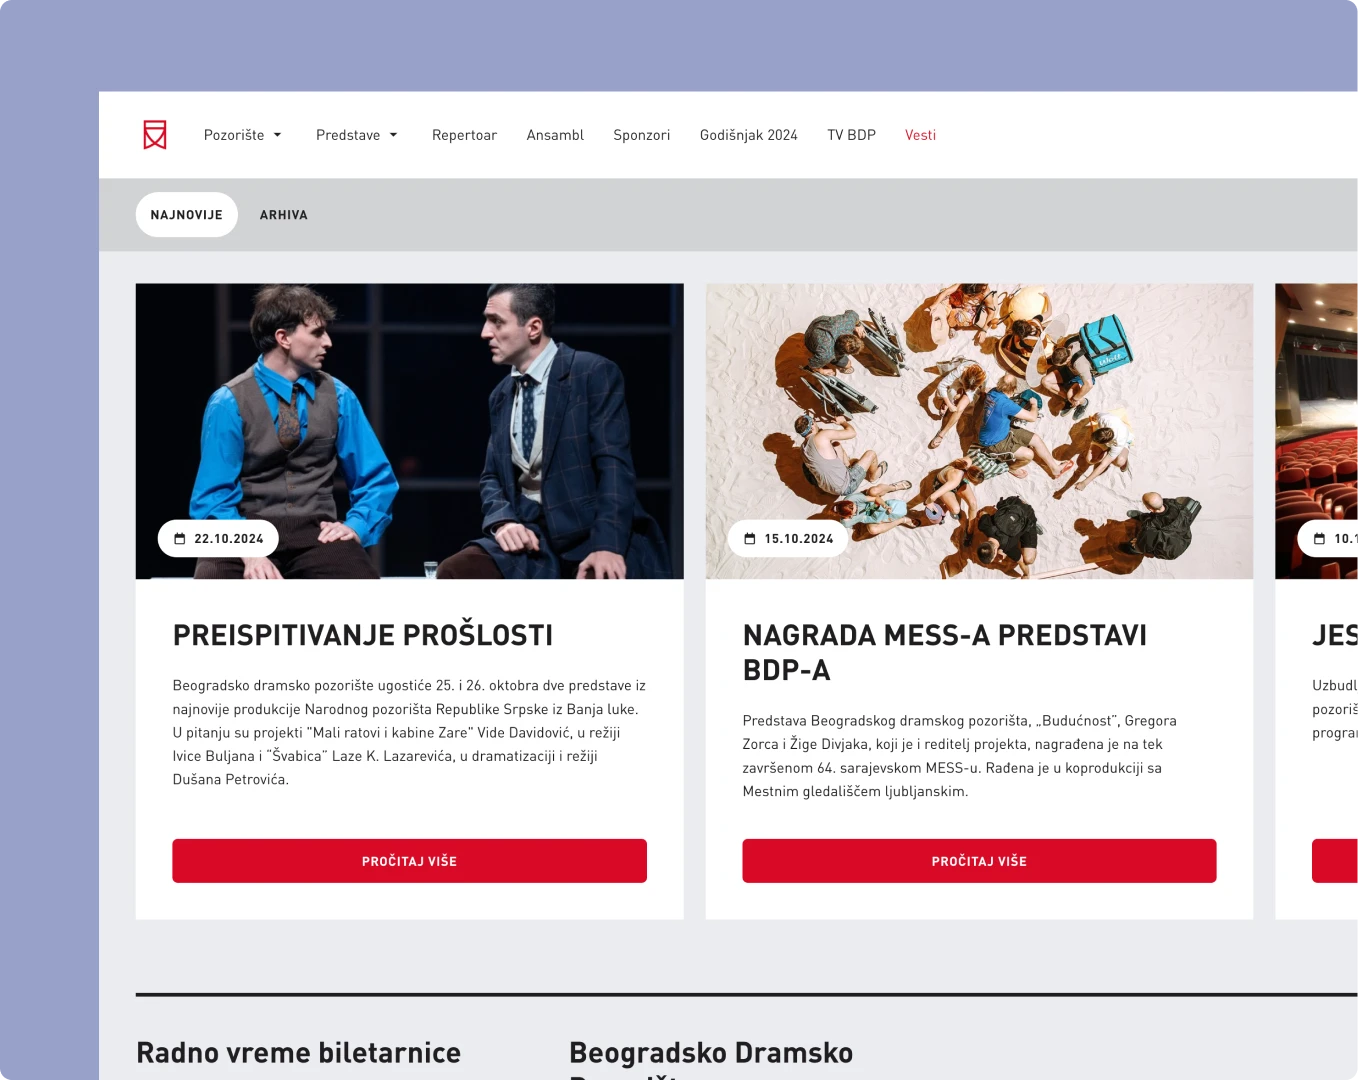1358x1080 pixels.
Task: Open the Preispitivanje prošlosti headline
Action: coord(363,636)
